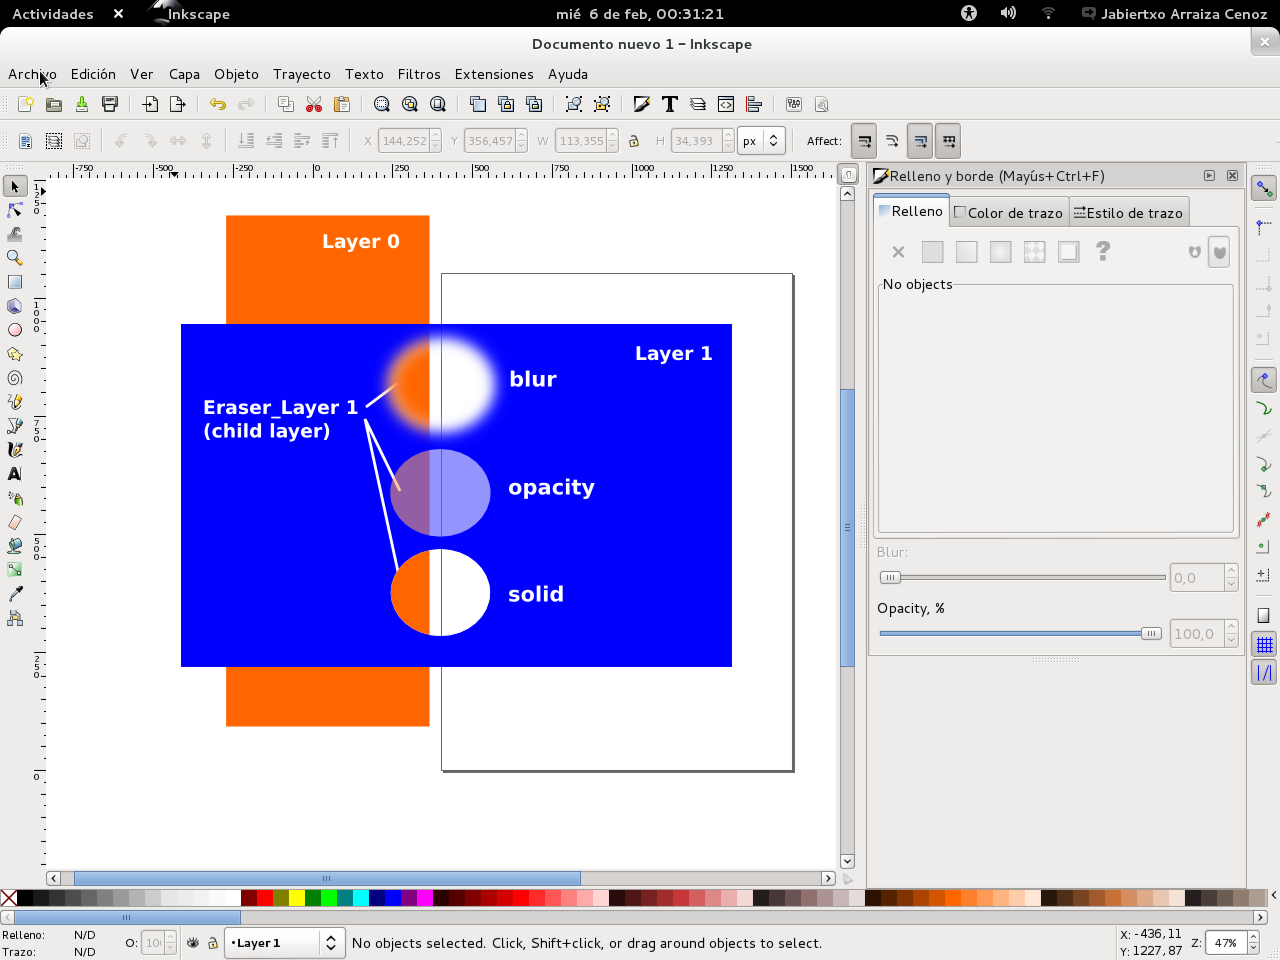Select the Zoom tool
Viewport: 1280px width, 960px height.
13,256
